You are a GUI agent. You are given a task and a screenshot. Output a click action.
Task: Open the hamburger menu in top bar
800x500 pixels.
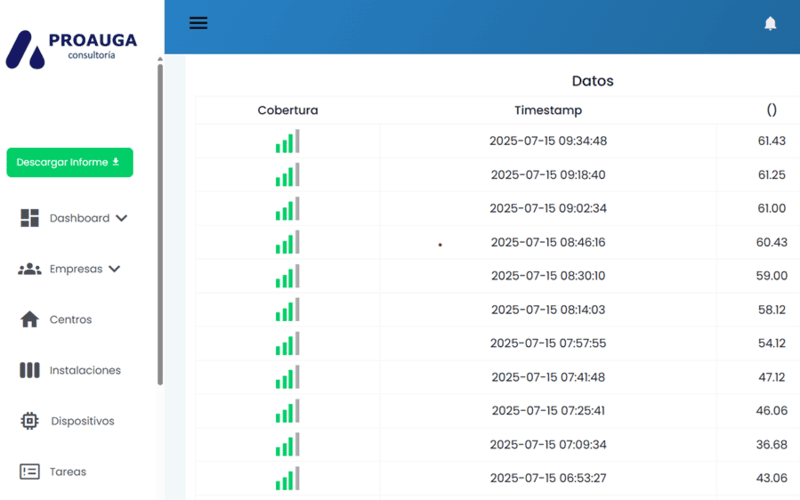198,23
